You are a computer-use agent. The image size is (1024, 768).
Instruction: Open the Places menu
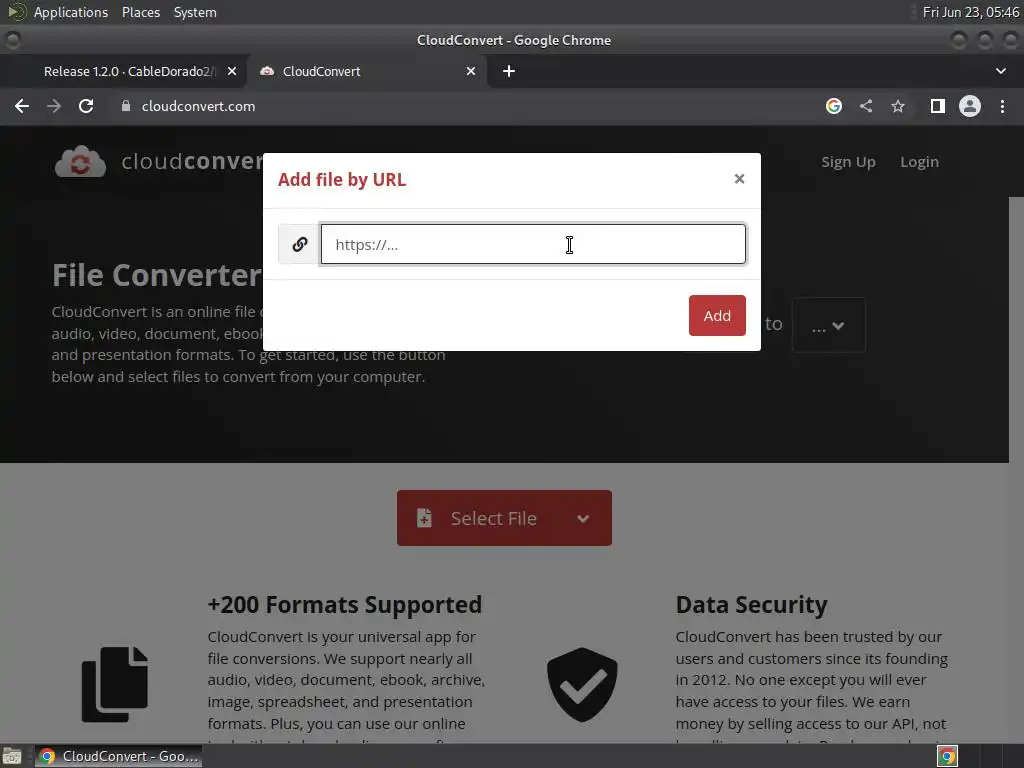click(140, 12)
